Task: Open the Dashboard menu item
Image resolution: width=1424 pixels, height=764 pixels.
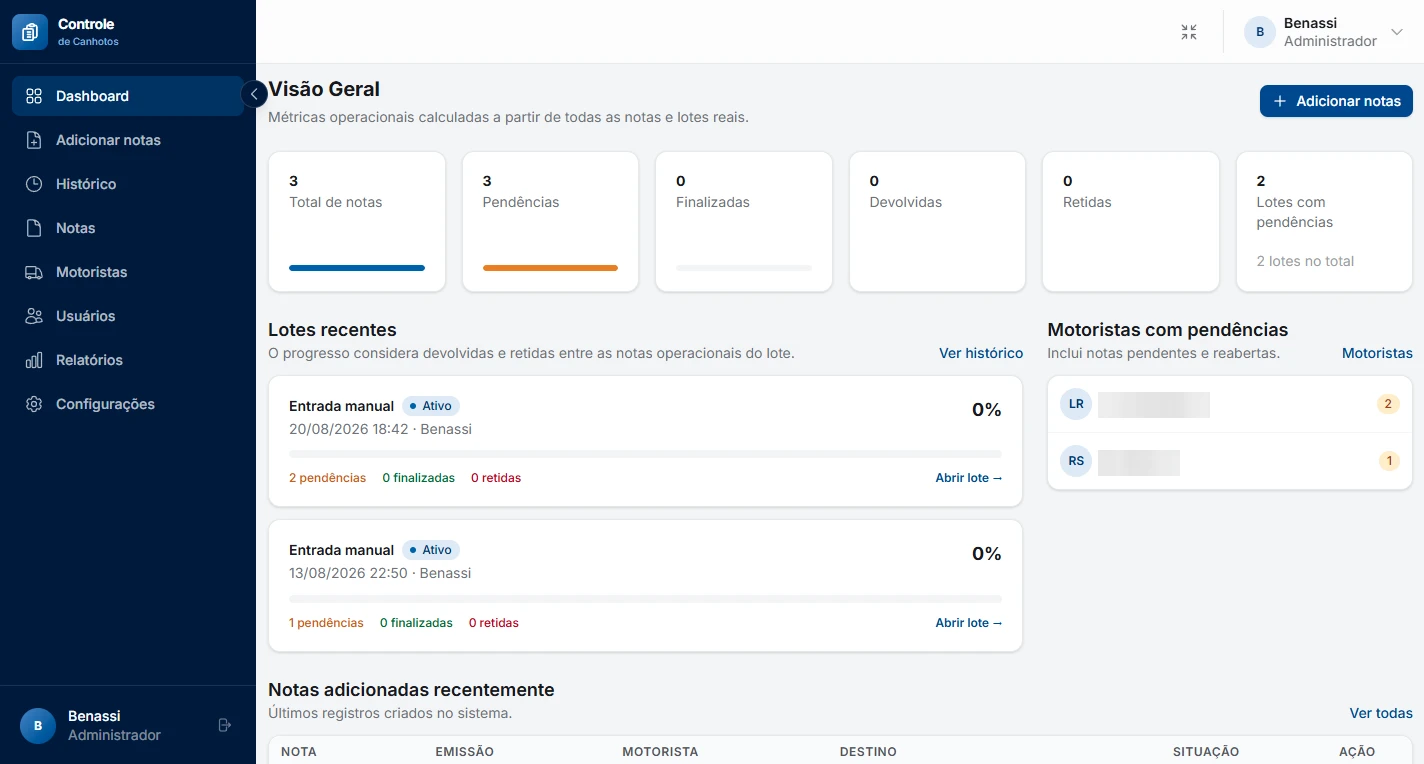Action: click(128, 96)
